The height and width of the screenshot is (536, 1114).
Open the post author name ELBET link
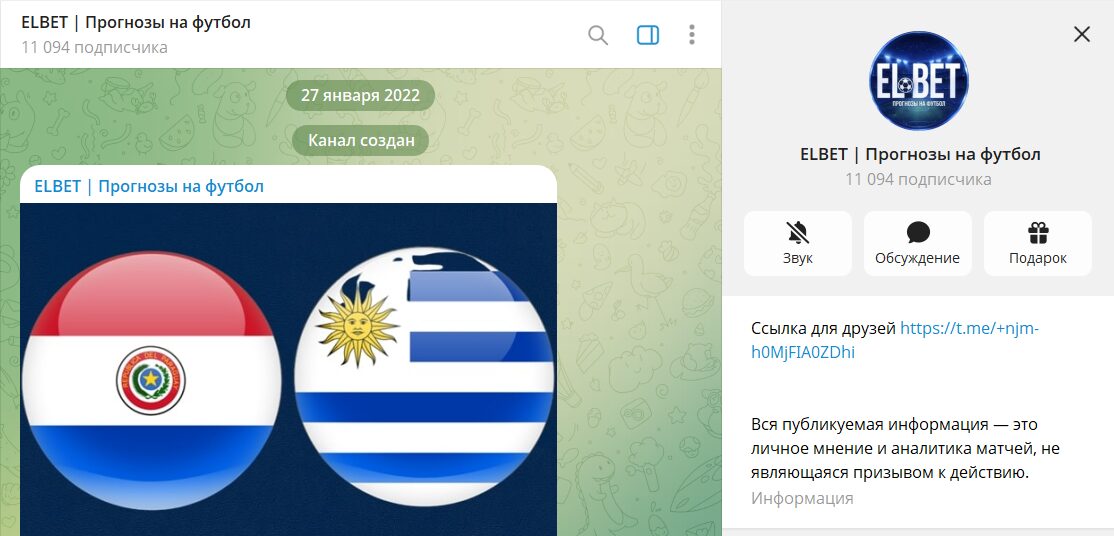(149, 186)
